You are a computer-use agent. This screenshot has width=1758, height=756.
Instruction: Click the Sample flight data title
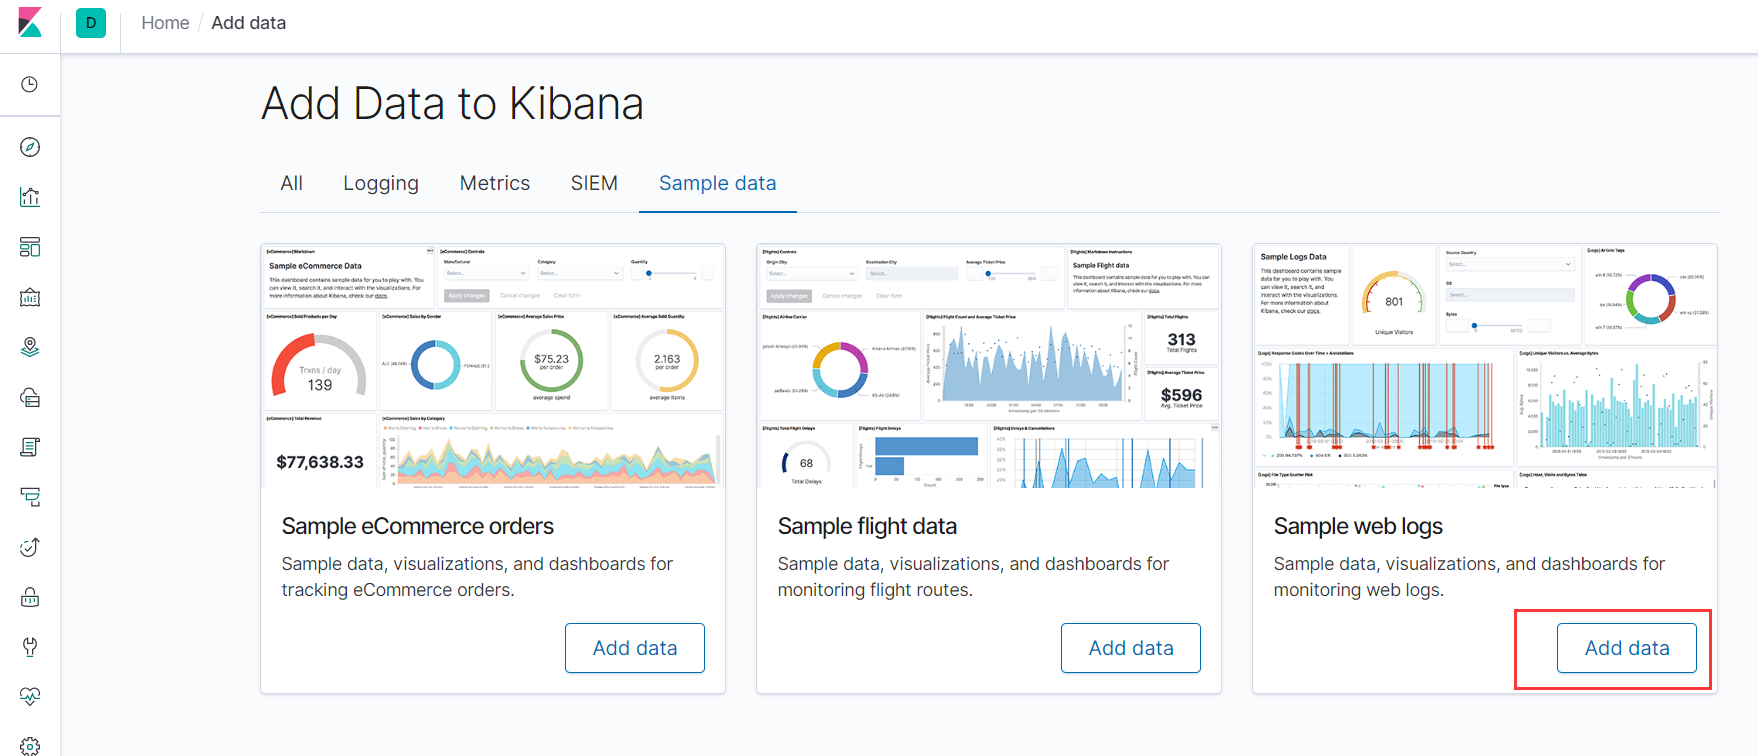click(867, 526)
